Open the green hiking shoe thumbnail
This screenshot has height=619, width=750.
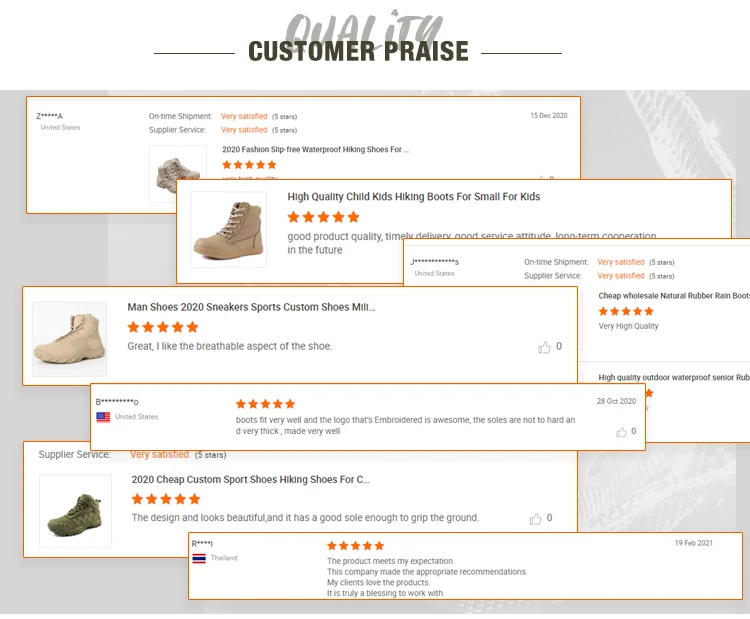[x=75, y=511]
